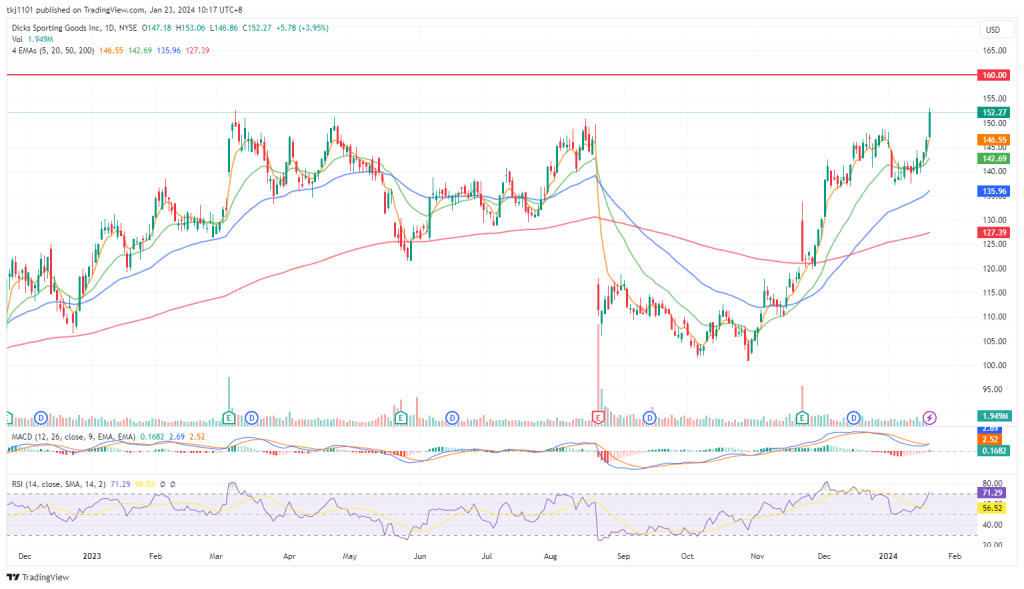Click the Sep label on time axis

624,556
